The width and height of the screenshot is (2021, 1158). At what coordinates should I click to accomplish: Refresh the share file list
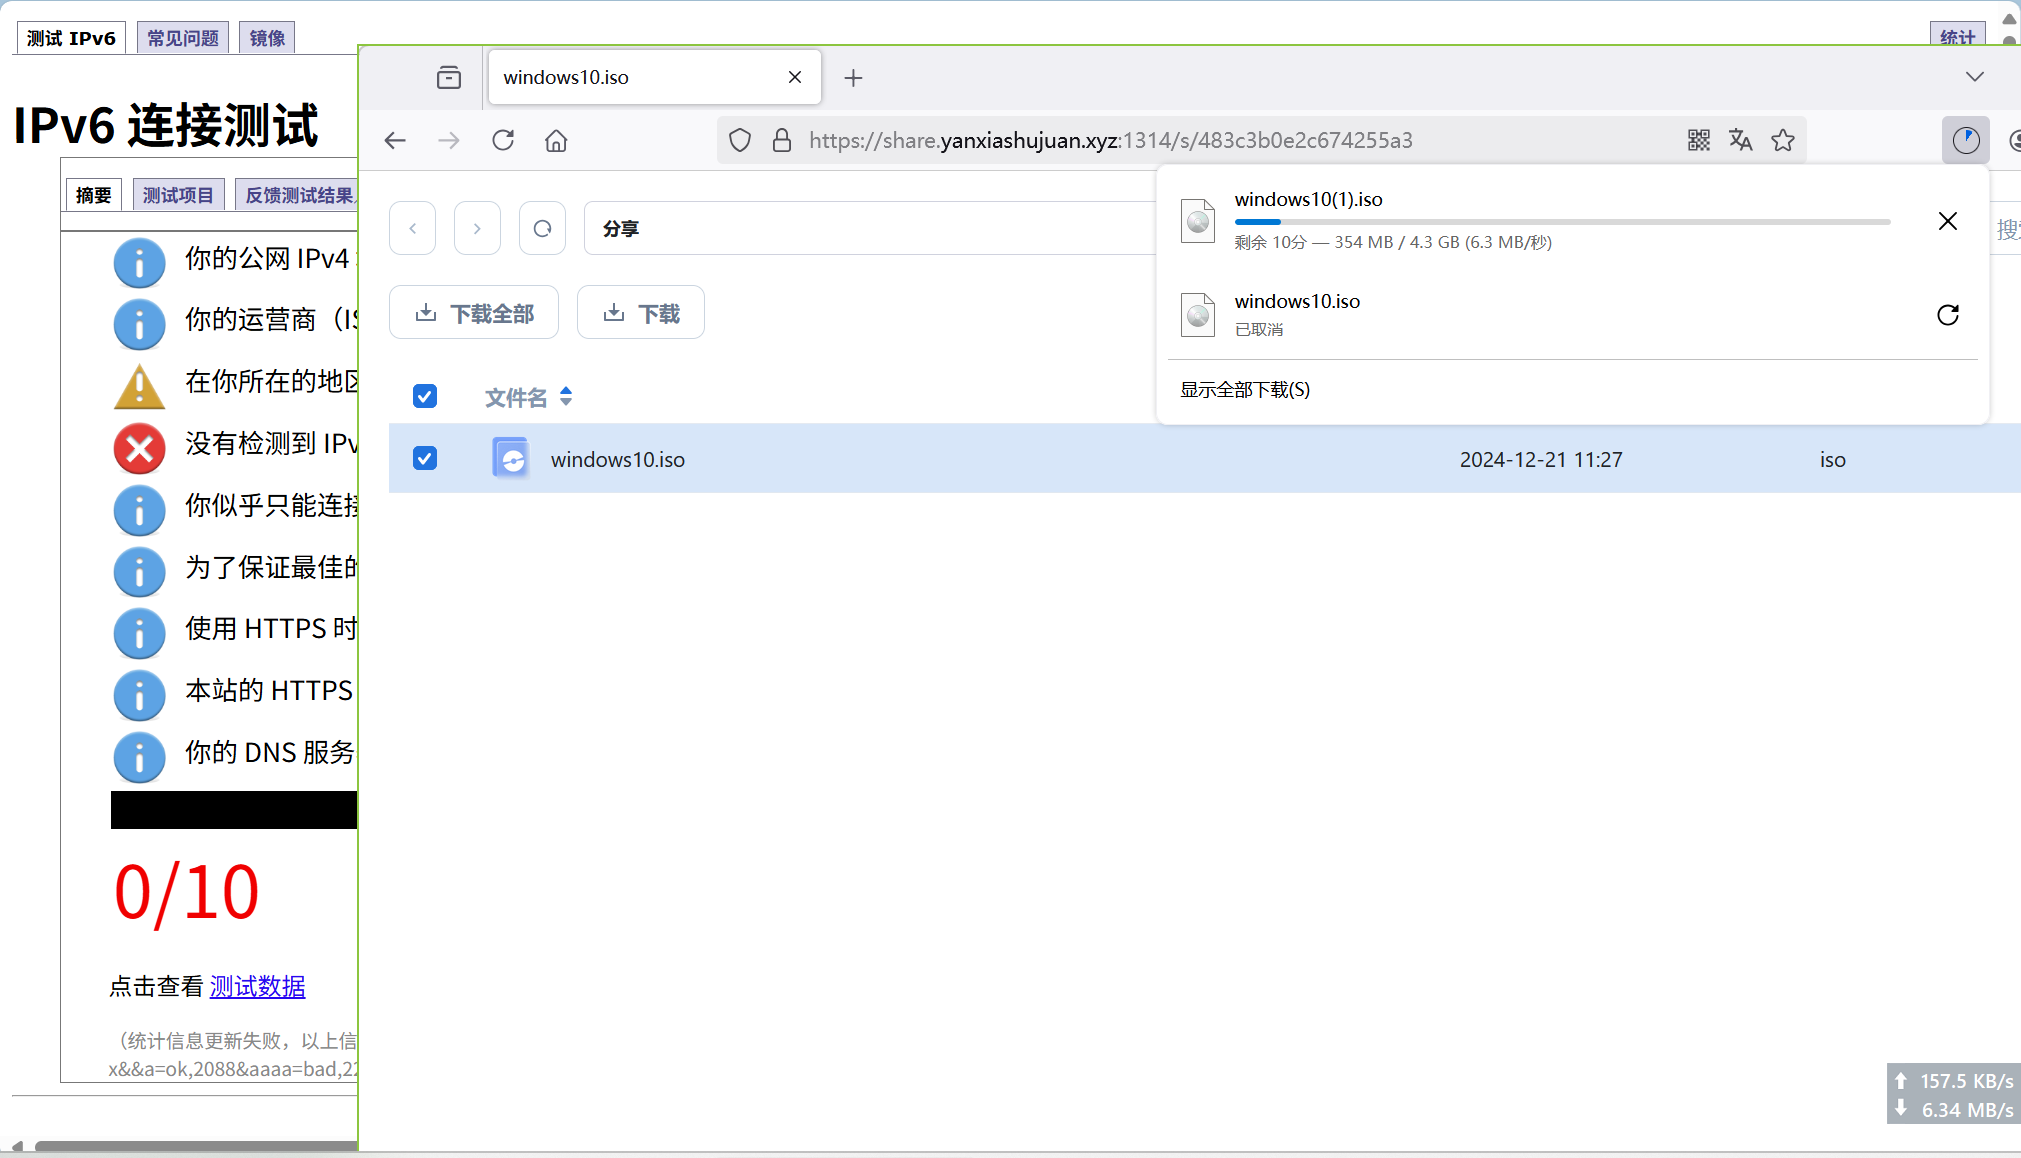(x=542, y=228)
